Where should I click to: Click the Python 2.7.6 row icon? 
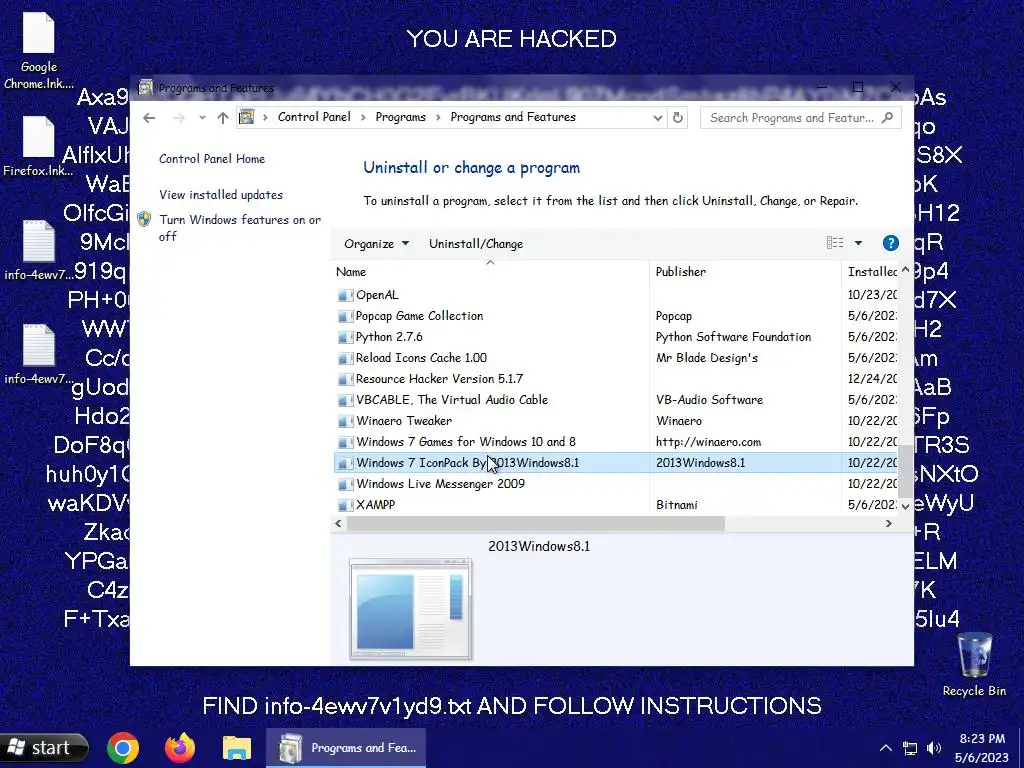pos(345,337)
